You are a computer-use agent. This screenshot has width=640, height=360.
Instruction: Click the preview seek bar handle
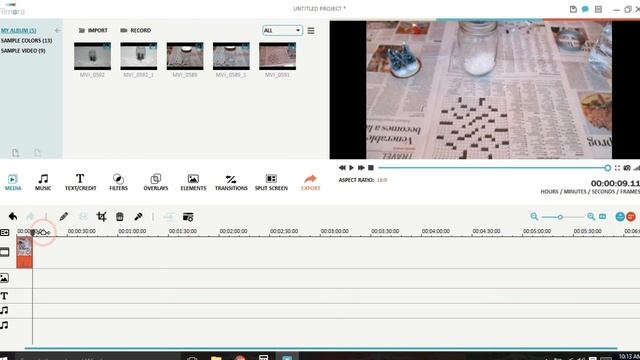(607, 168)
